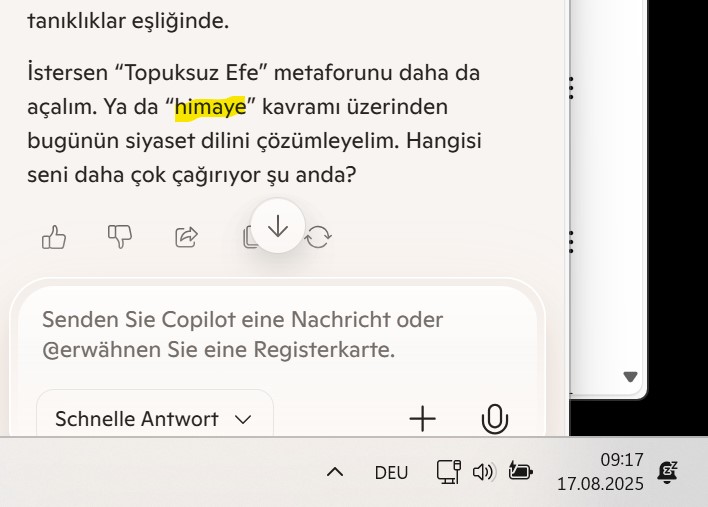Click the text Topuksuz Efe
The width and height of the screenshot is (708, 507).
pyautogui.click(x=191, y=73)
